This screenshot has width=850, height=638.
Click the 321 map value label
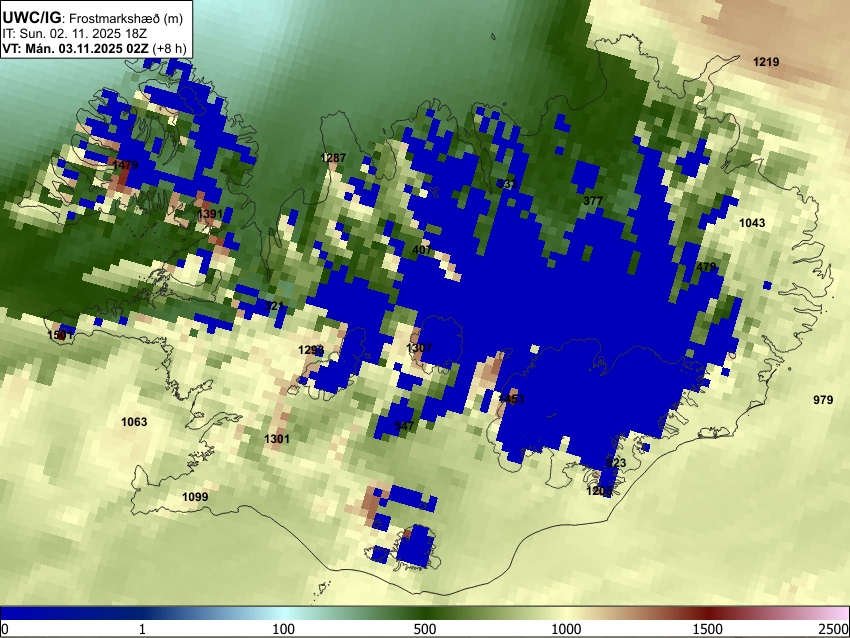(274, 306)
